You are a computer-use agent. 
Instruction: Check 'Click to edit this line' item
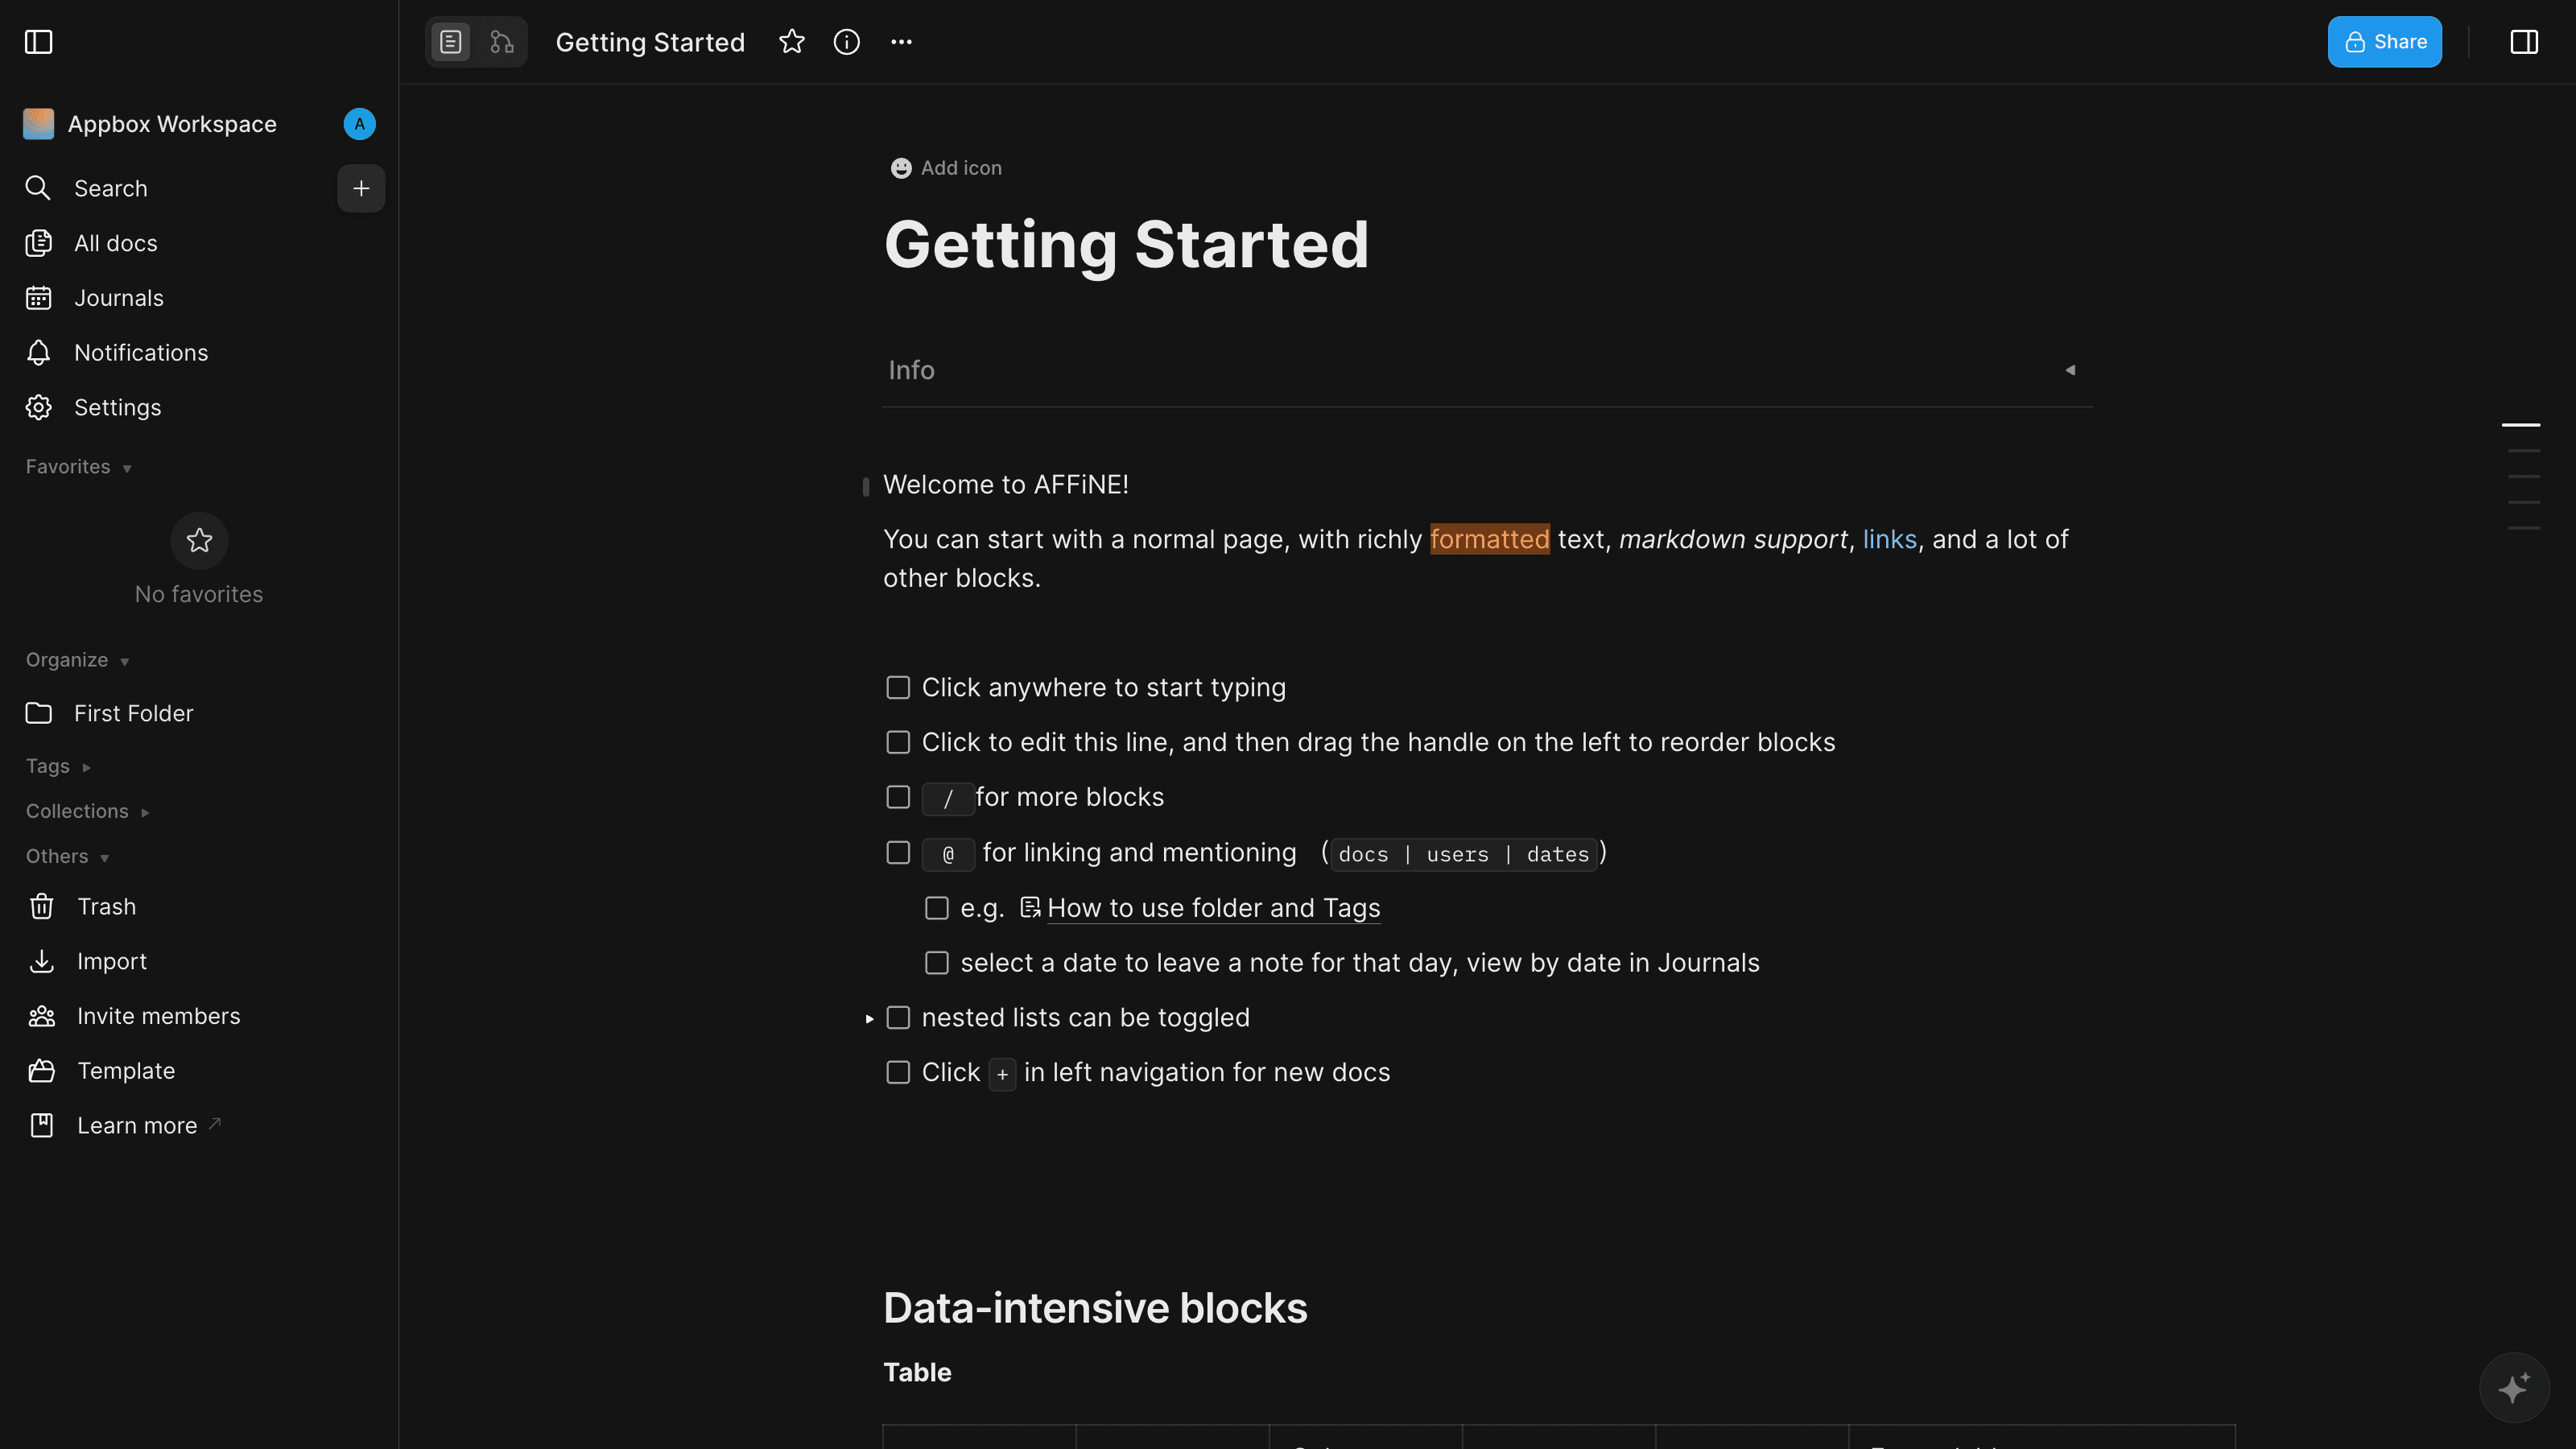pos(898,742)
